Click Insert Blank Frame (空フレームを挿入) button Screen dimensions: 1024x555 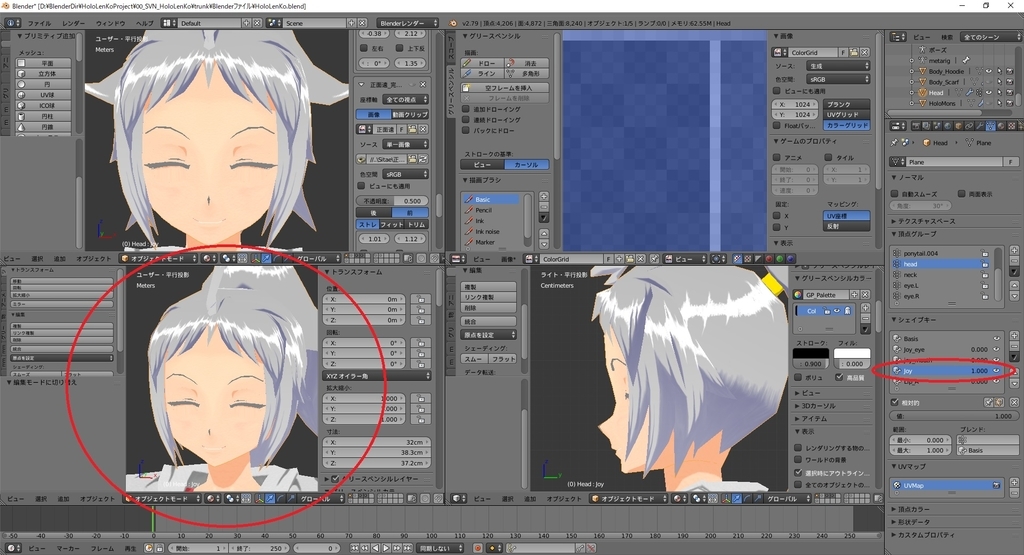coord(505,87)
